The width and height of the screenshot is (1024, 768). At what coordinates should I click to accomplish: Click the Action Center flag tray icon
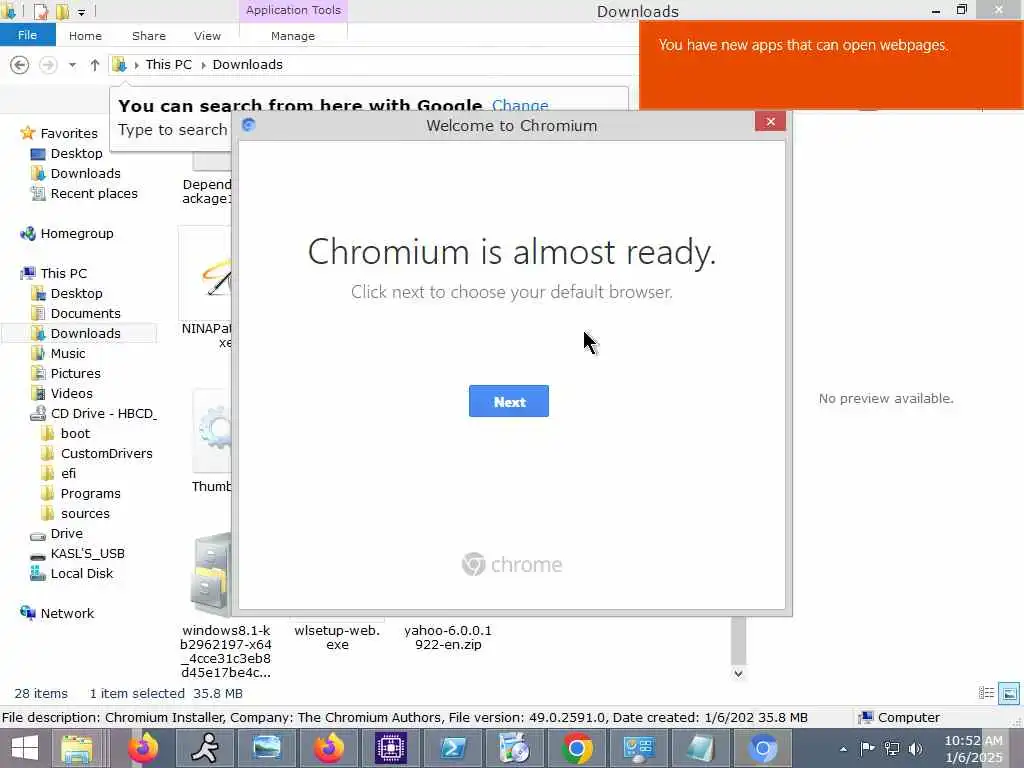coord(867,748)
